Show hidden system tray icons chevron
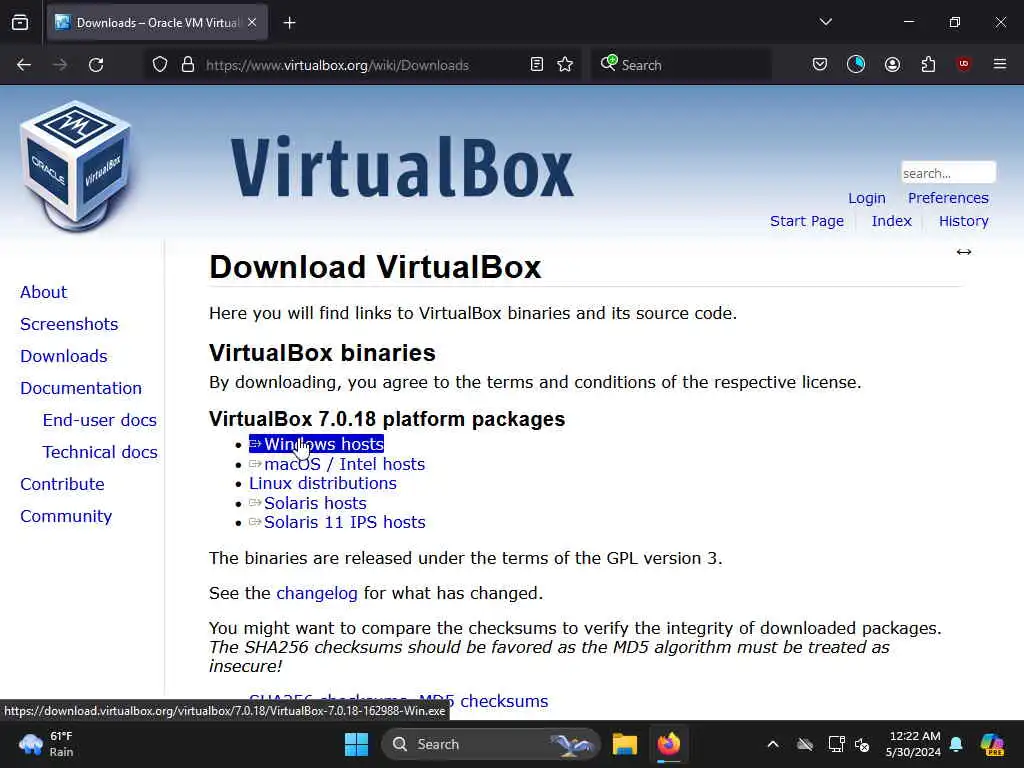 773,744
